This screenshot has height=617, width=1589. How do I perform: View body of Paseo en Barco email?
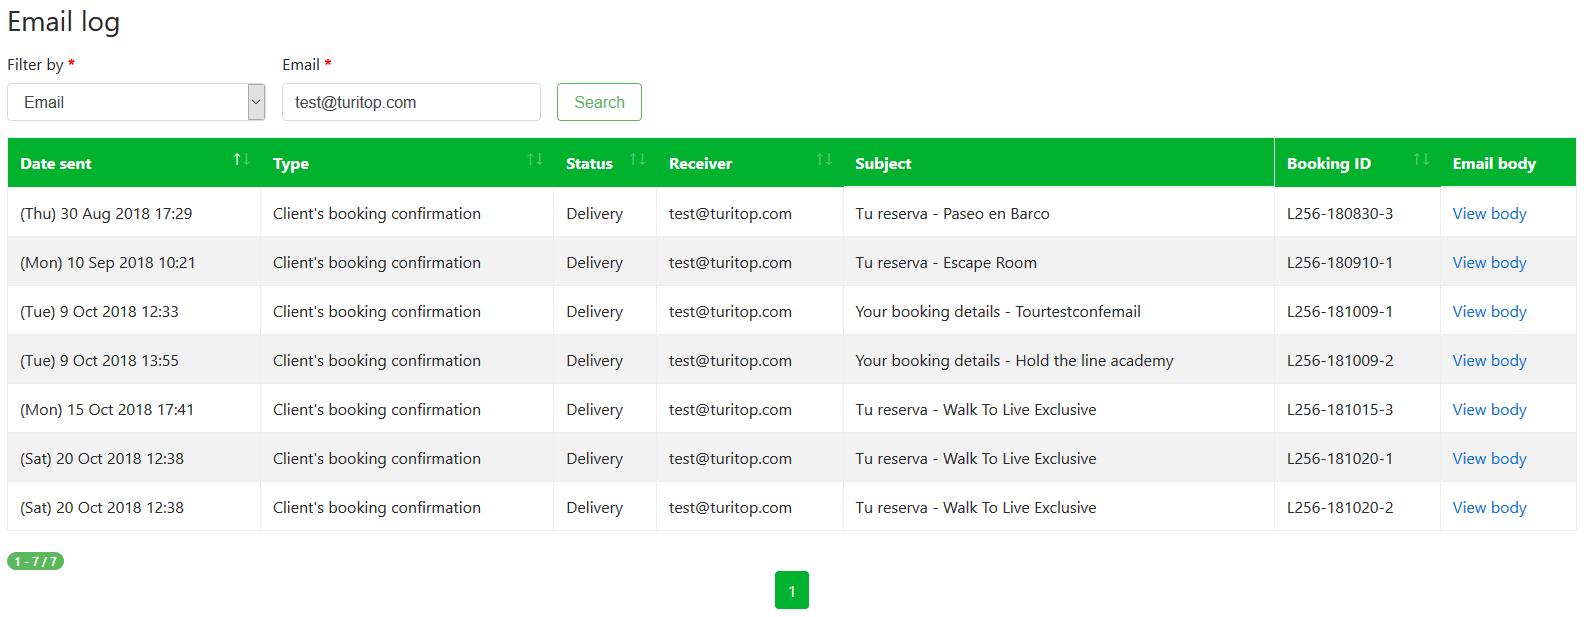pos(1489,214)
